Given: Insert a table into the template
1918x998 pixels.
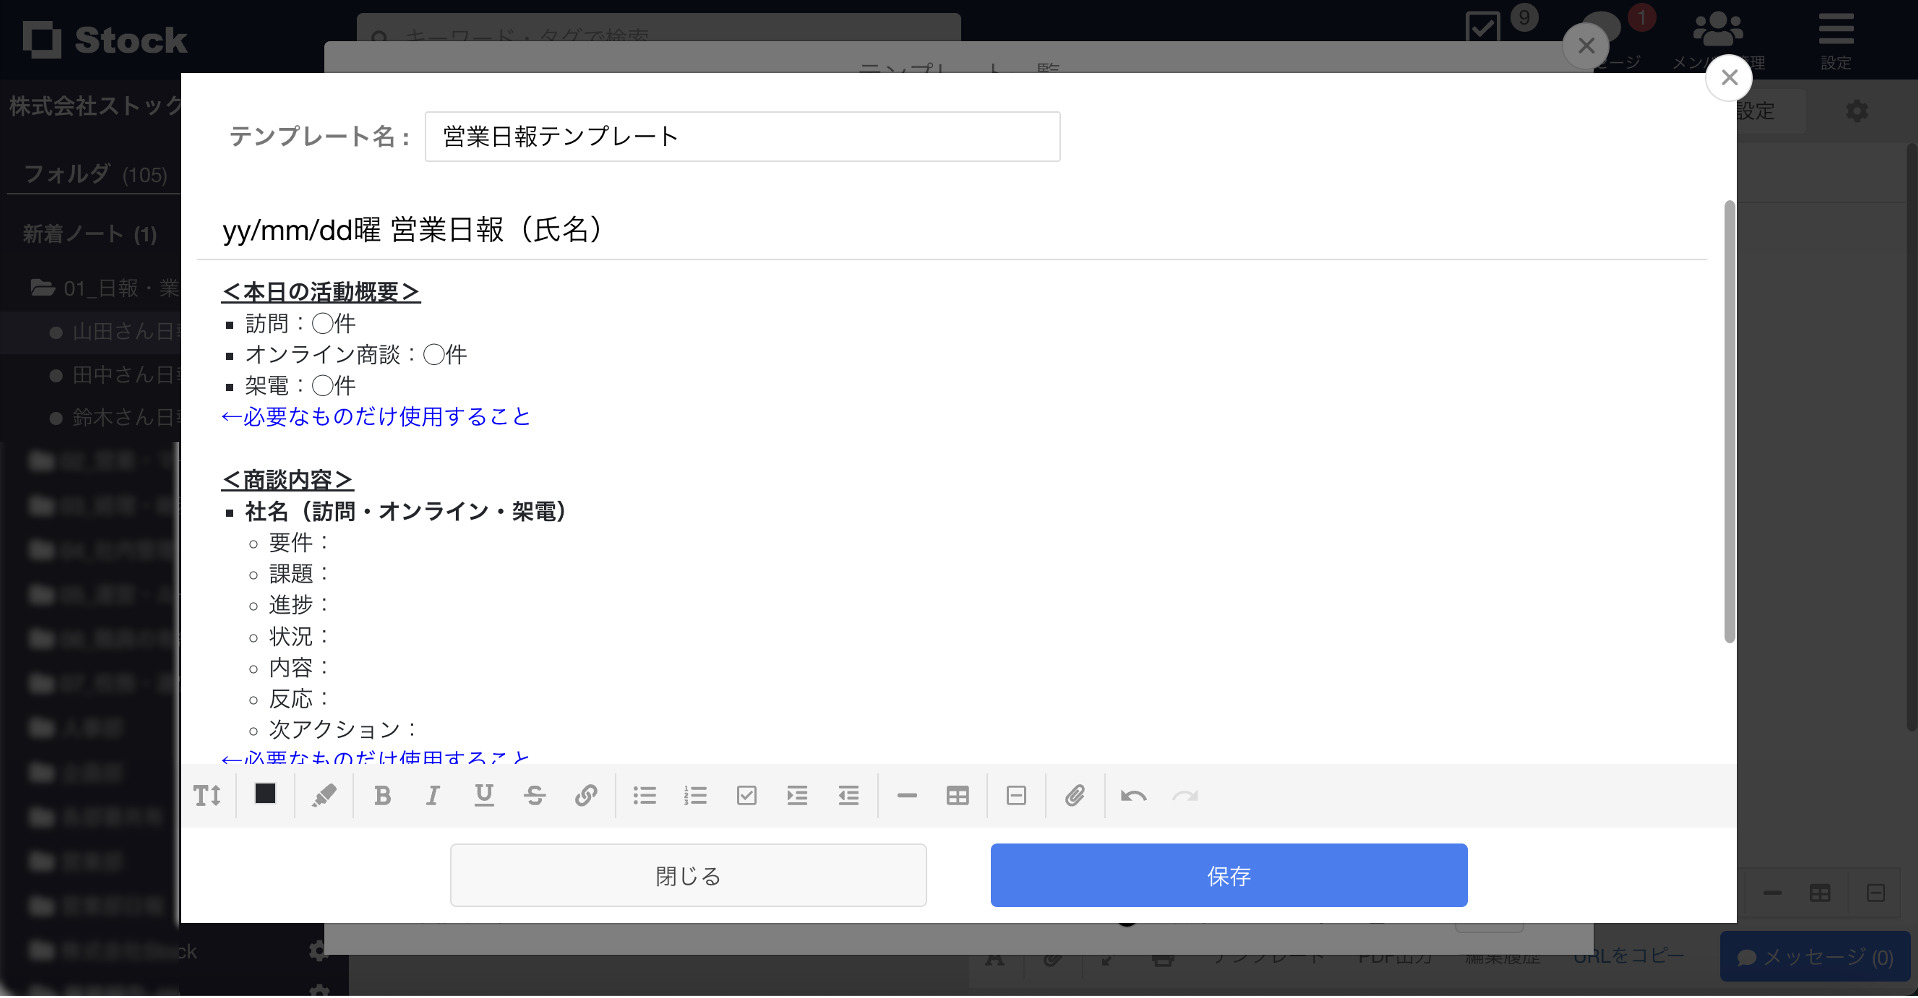Looking at the screenshot, I should point(957,795).
